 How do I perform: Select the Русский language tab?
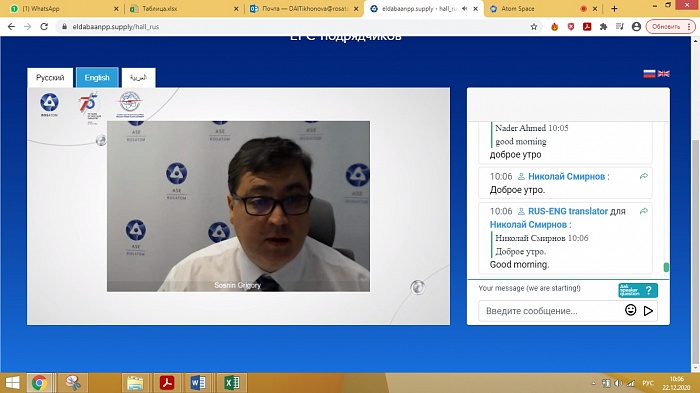pos(50,78)
